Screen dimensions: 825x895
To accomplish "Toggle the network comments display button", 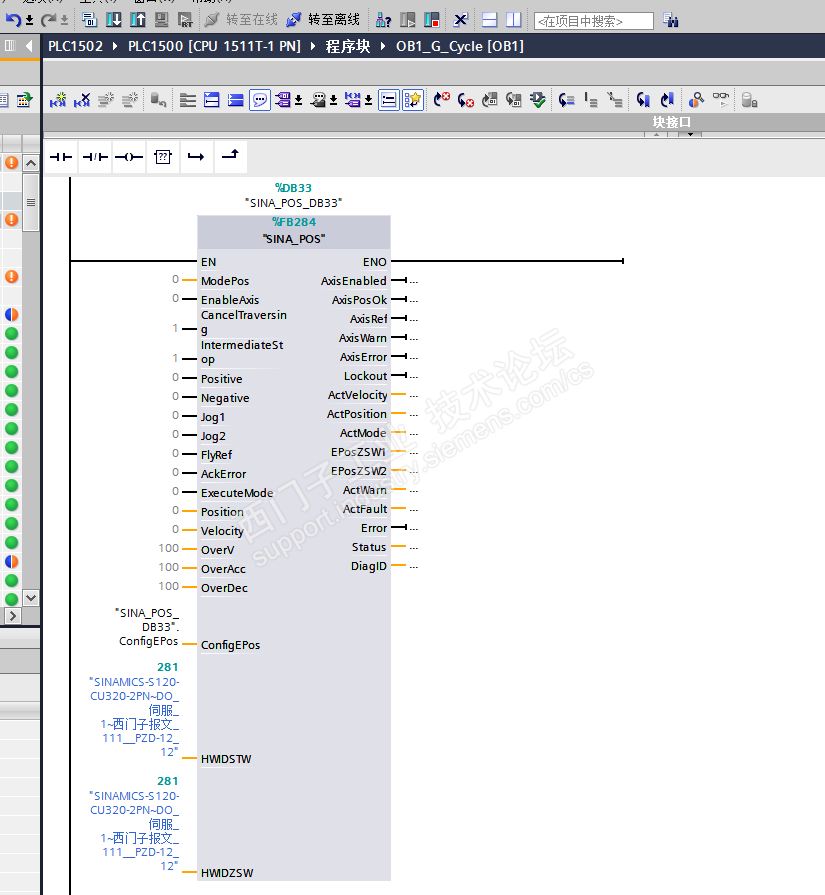I will pos(260,100).
